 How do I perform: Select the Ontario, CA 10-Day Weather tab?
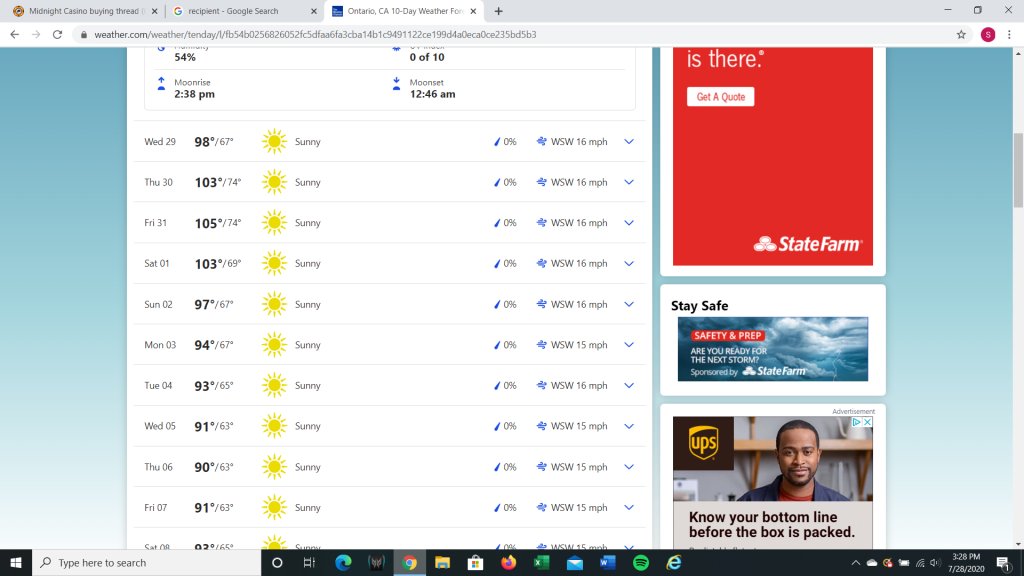pyautogui.click(x=404, y=11)
